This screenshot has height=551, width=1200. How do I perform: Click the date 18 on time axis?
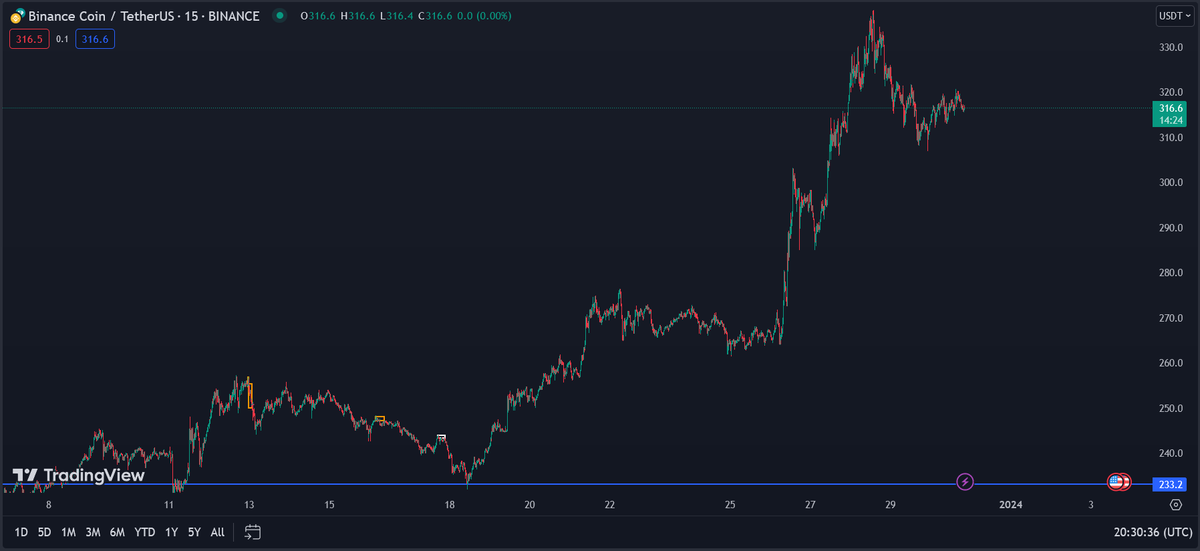450,505
